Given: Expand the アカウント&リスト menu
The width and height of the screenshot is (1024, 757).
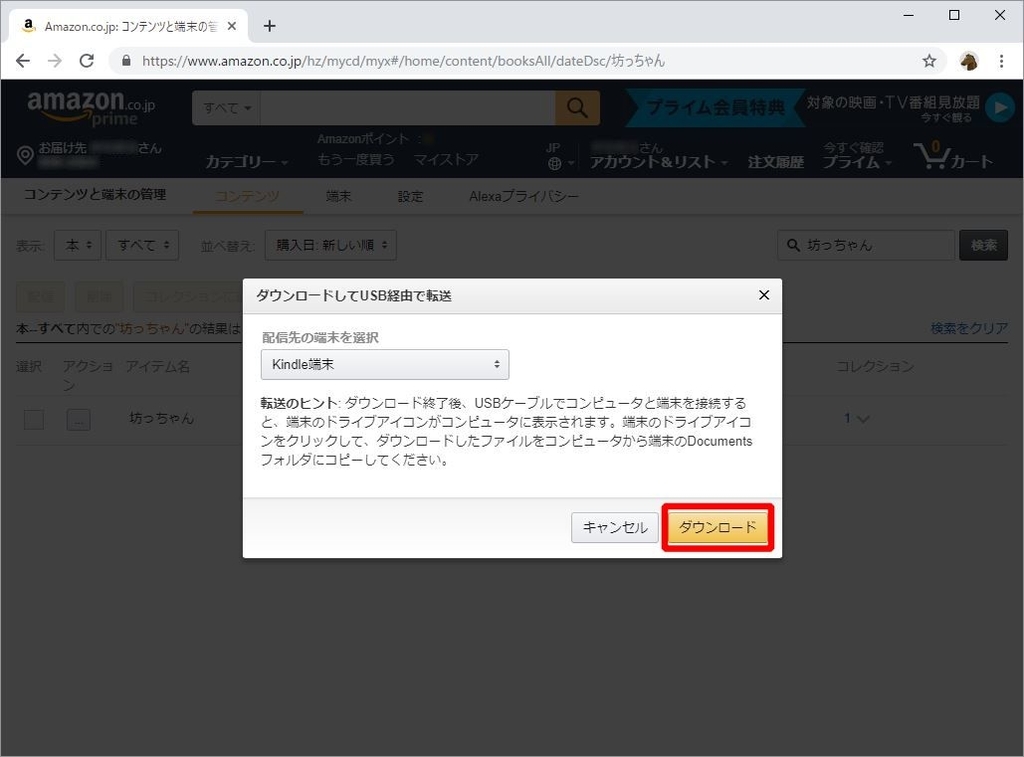Looking at the screenshot, I should point(659,159).
